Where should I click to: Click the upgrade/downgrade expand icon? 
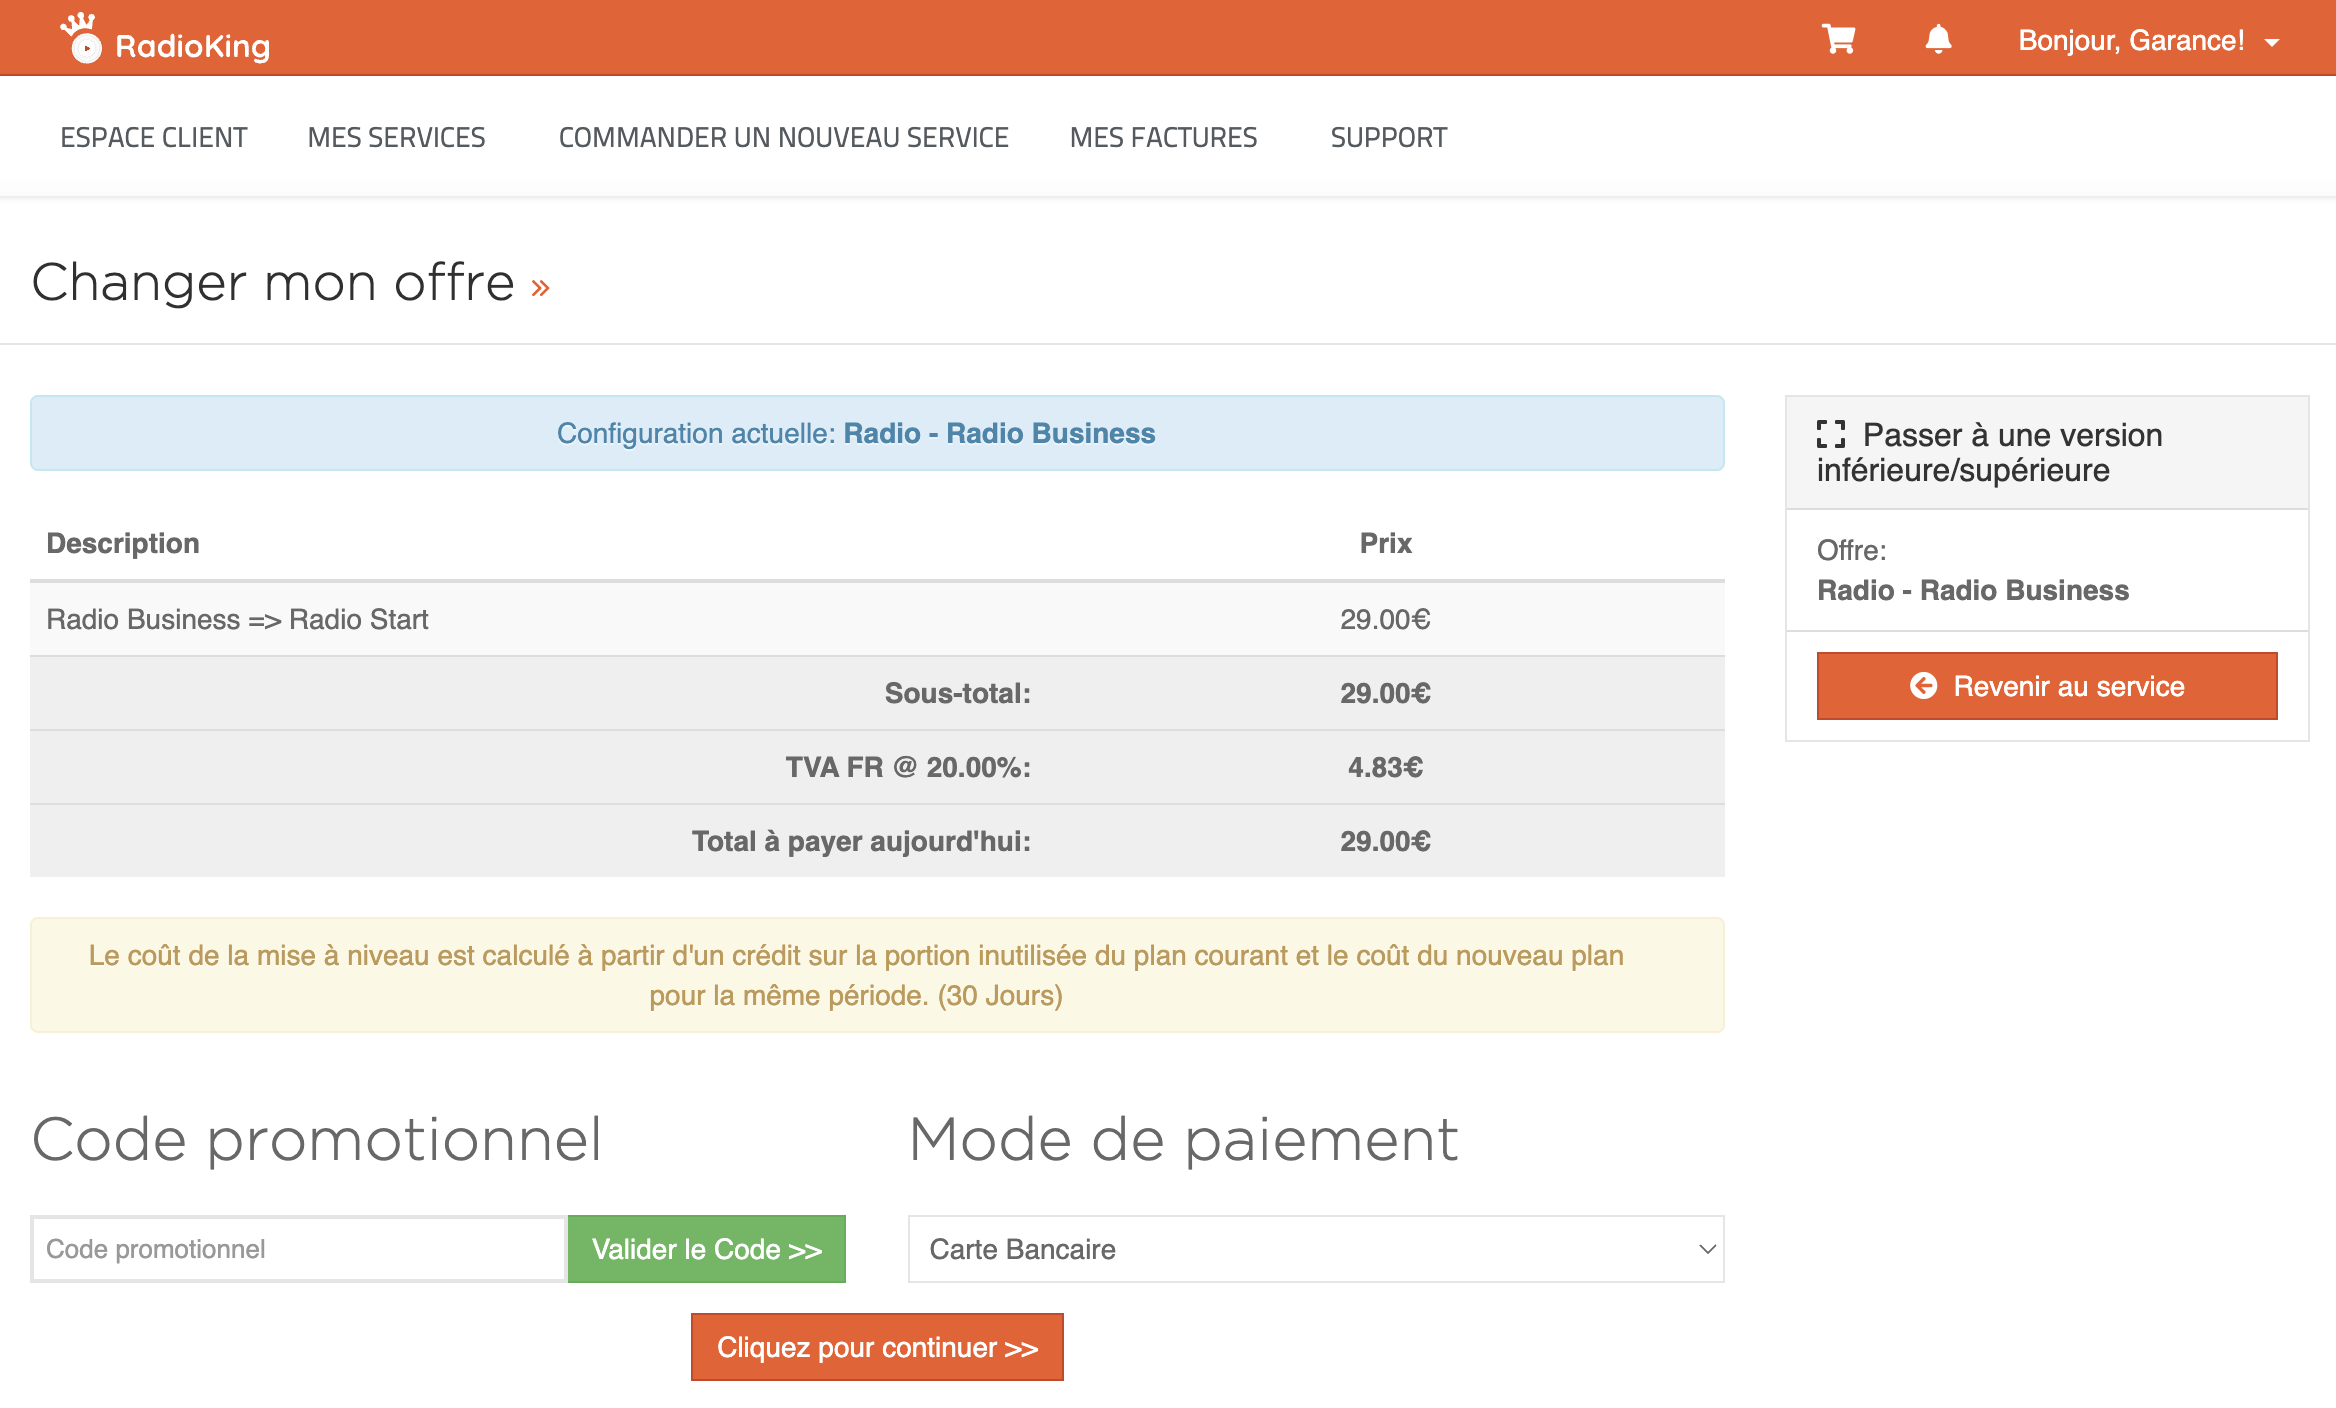tap(1830, 434)
